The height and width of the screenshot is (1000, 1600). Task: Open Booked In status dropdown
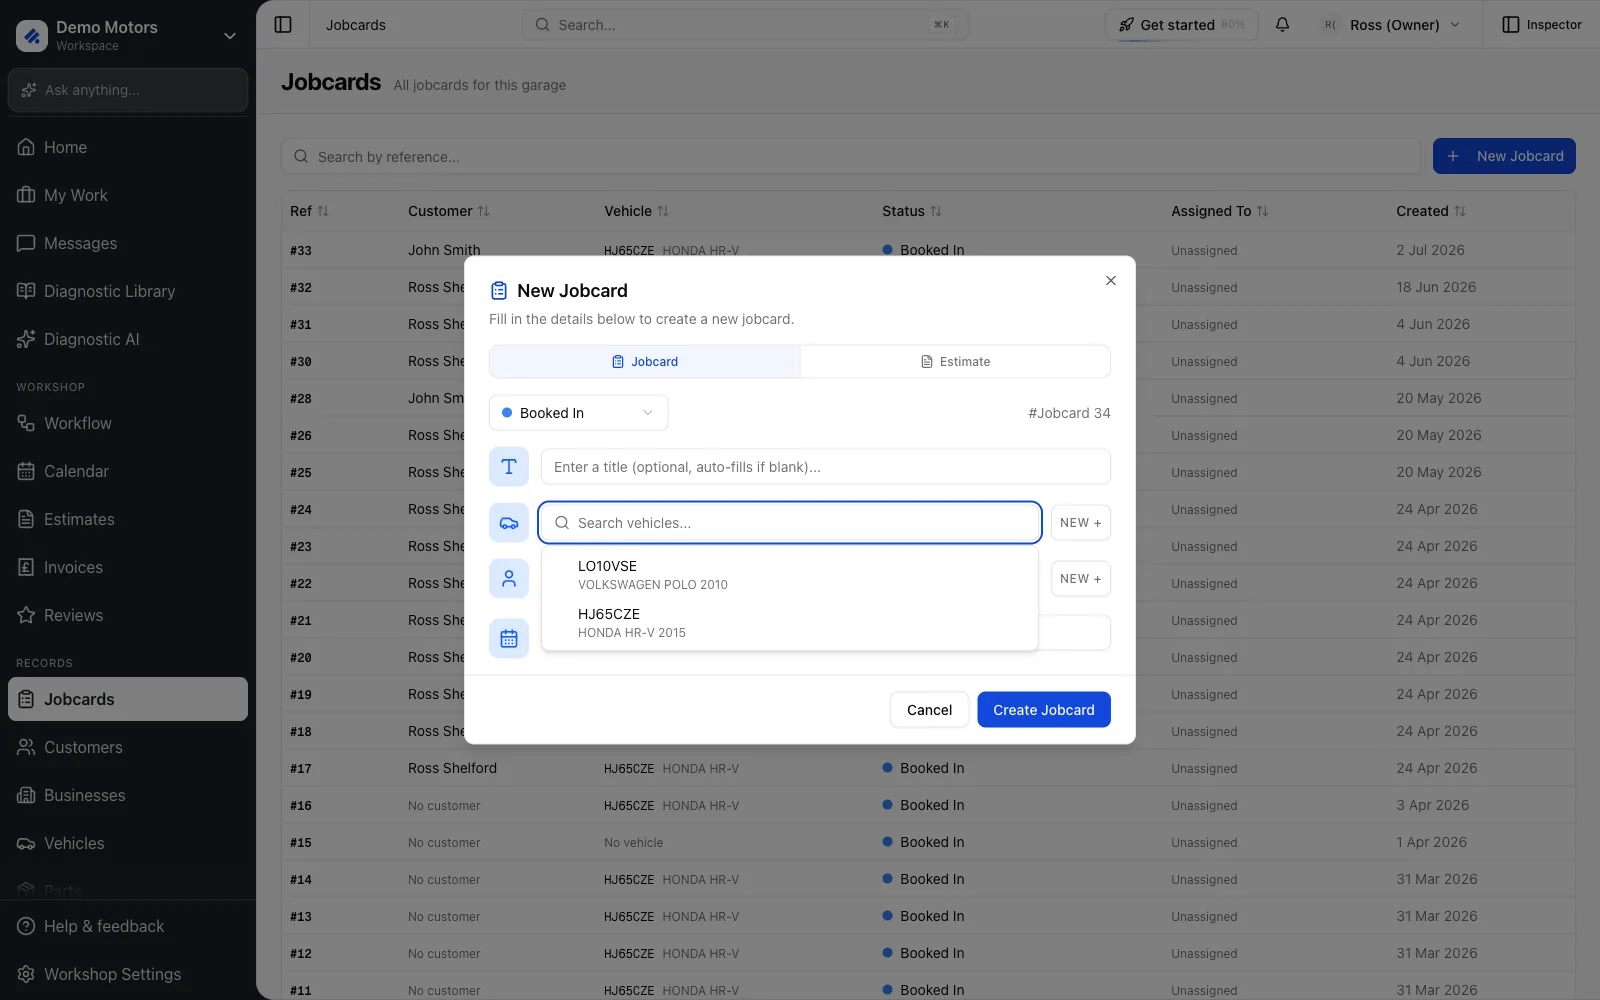[578, 413]
